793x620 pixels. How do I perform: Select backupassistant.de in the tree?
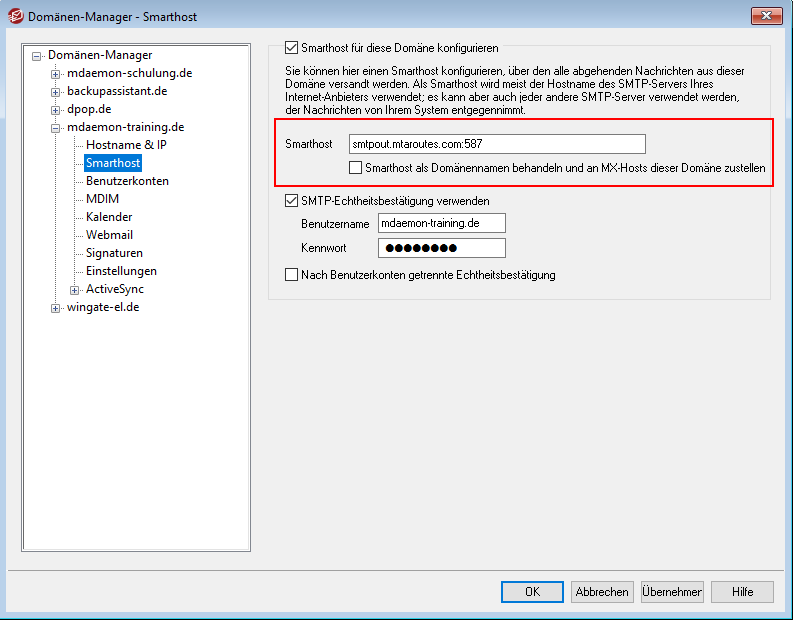click(117, 91)
